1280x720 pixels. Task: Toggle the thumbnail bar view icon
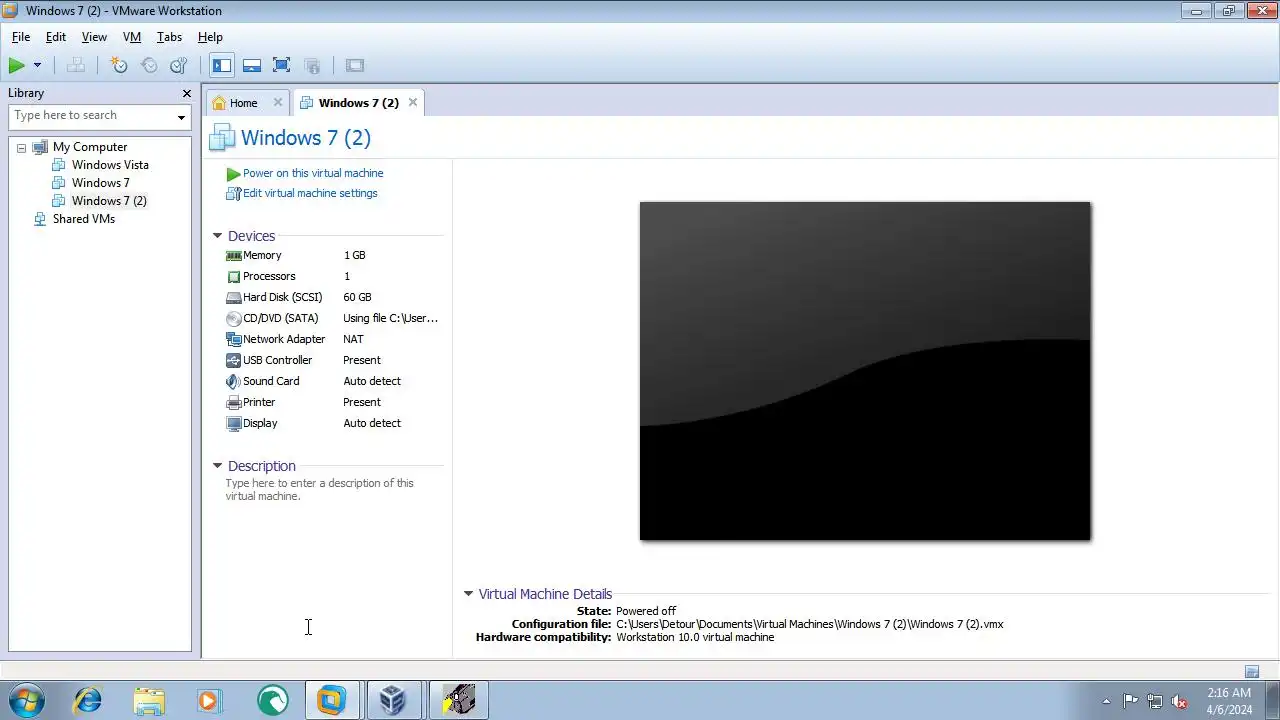[252, 66]
